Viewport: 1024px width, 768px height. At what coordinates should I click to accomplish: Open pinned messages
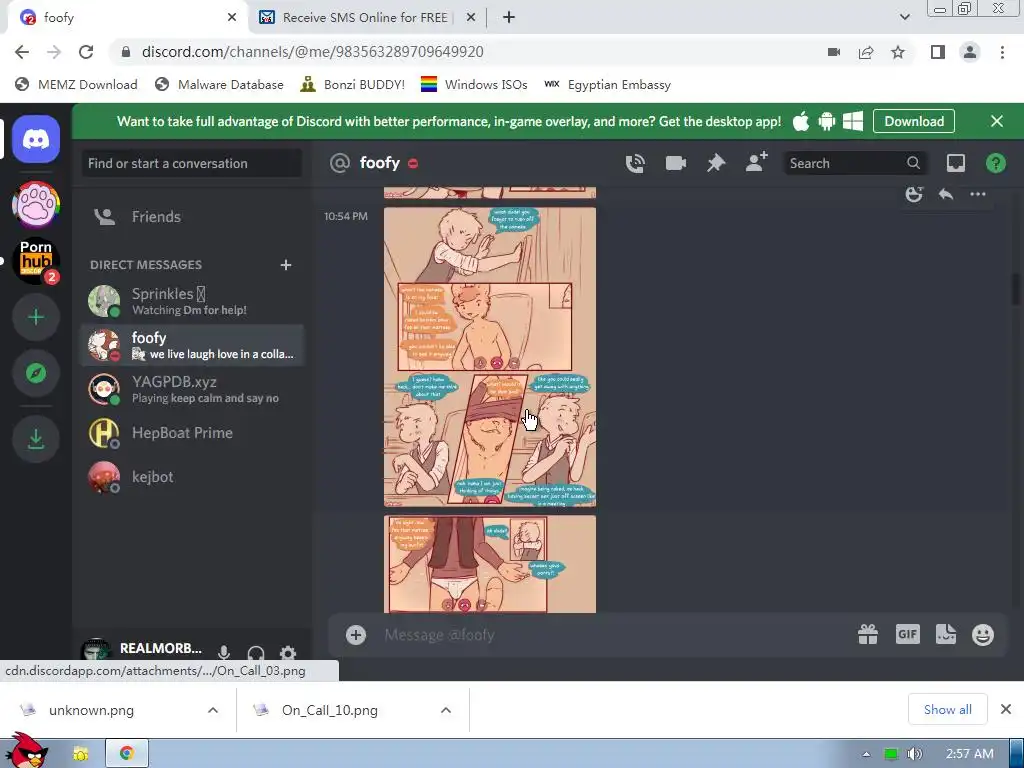pos(716,163)
